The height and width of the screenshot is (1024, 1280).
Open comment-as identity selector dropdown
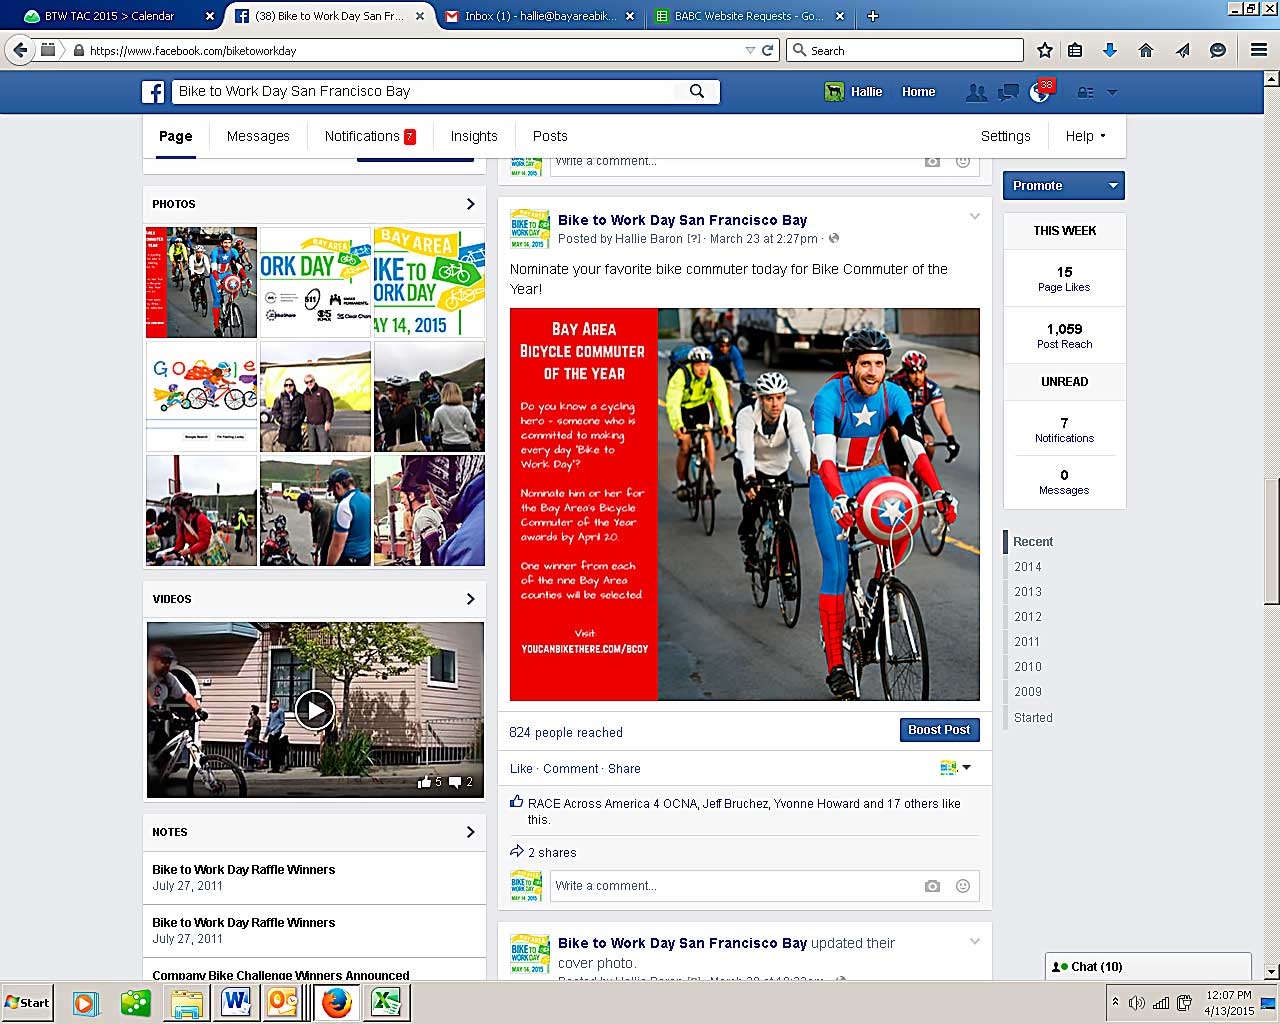click(x=956, y=768)
